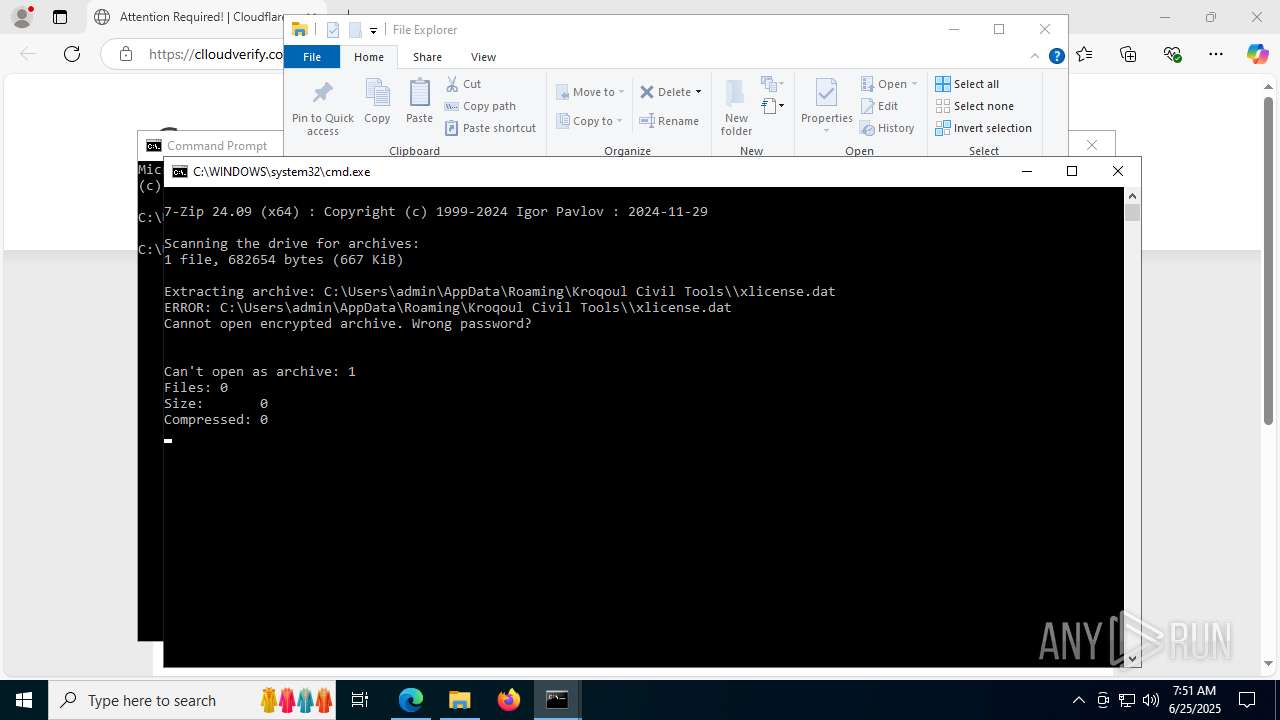The width and height of the screenshot is (1280, 720).
Task: Expand the Properties dropdown arrow
Action: (x=826, y=131)
